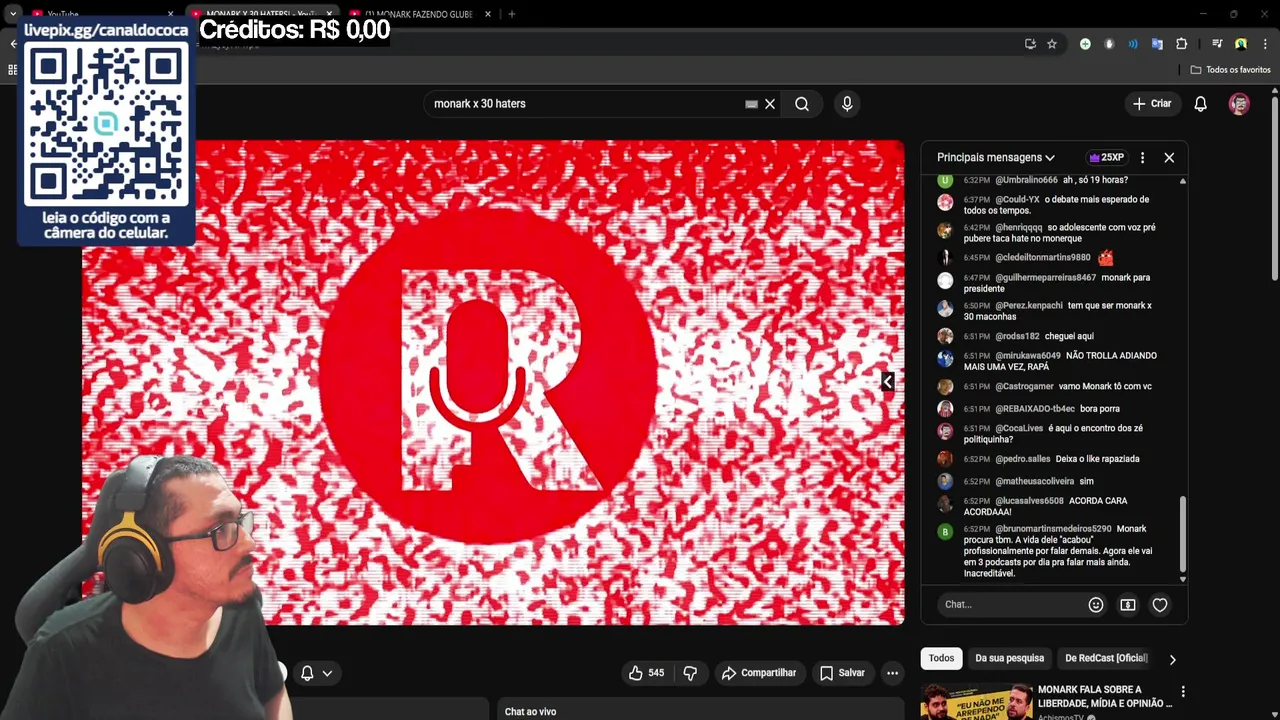The height and width of the screenshot is (720, 1280).
Task: Click the YouTube search magnifier button
Action: 802,104
